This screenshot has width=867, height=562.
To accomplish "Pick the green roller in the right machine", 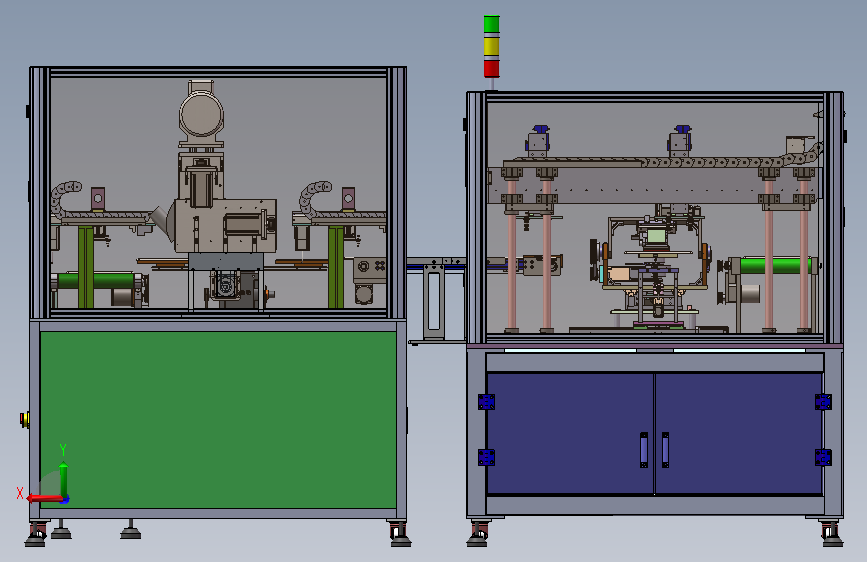I will [x=776, y=266].
